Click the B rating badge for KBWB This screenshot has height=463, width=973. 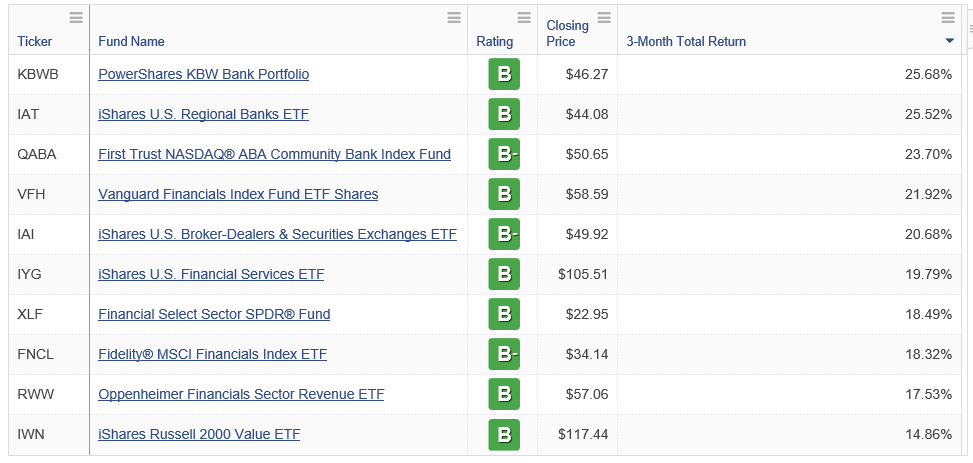click(504, 75)
